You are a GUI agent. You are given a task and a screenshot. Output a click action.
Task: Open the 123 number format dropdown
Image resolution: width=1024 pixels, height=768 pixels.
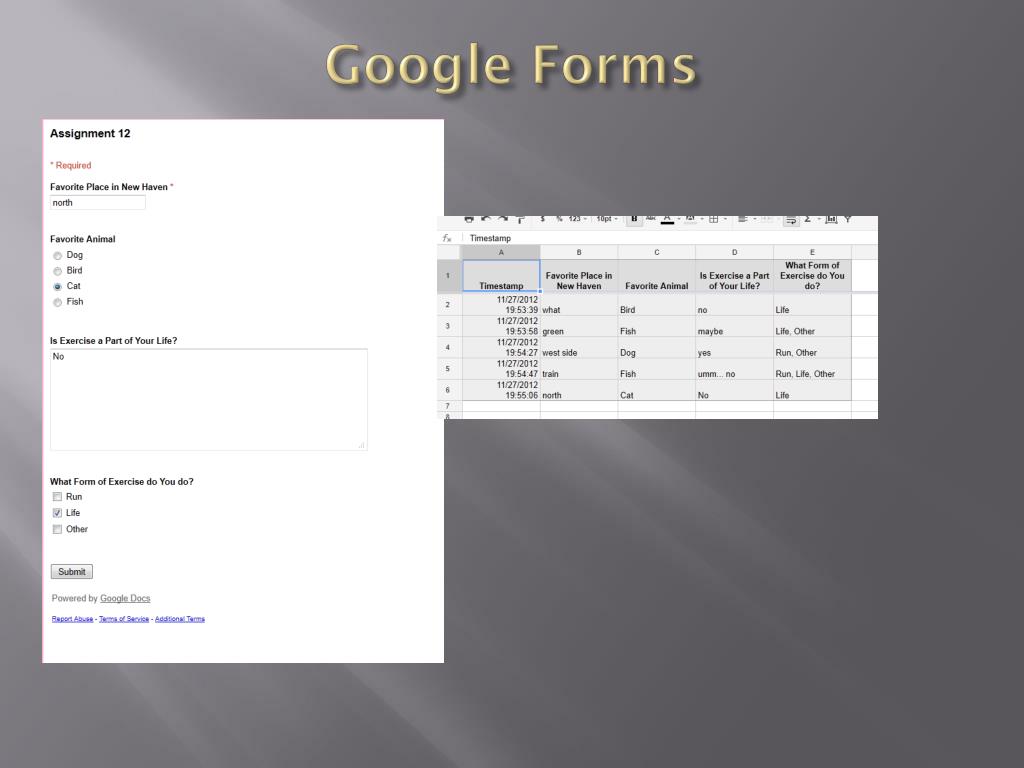point(577,219)
